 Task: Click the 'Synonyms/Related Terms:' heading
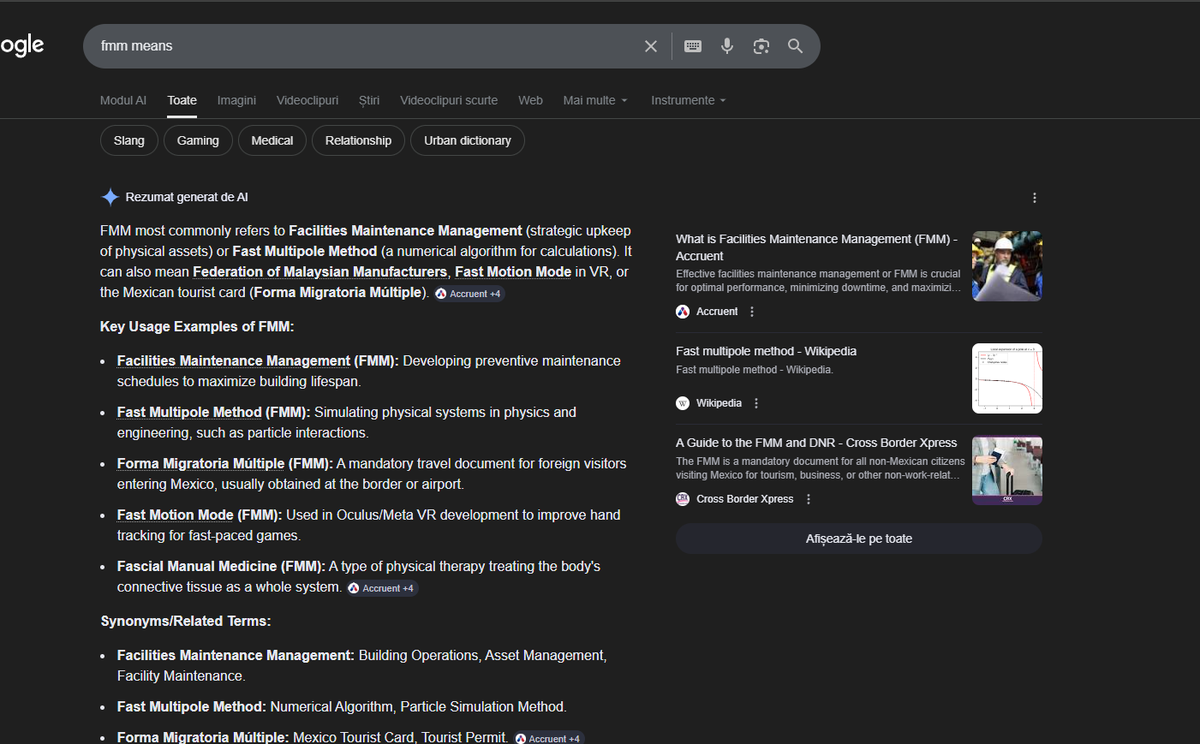(186, 621)
